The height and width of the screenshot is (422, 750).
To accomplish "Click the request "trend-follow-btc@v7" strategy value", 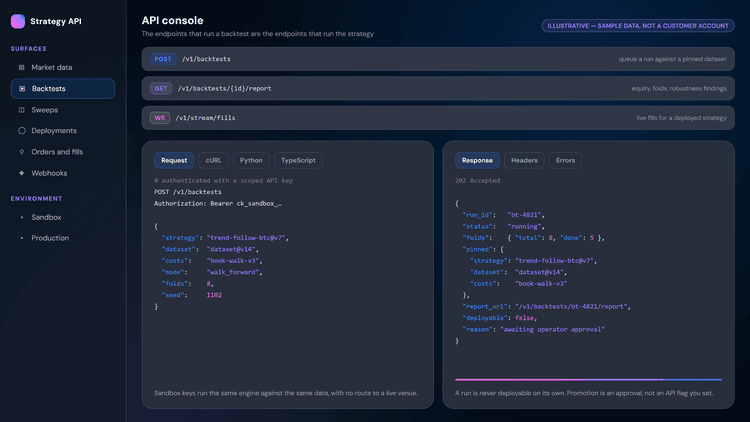I will pos(246,238).
